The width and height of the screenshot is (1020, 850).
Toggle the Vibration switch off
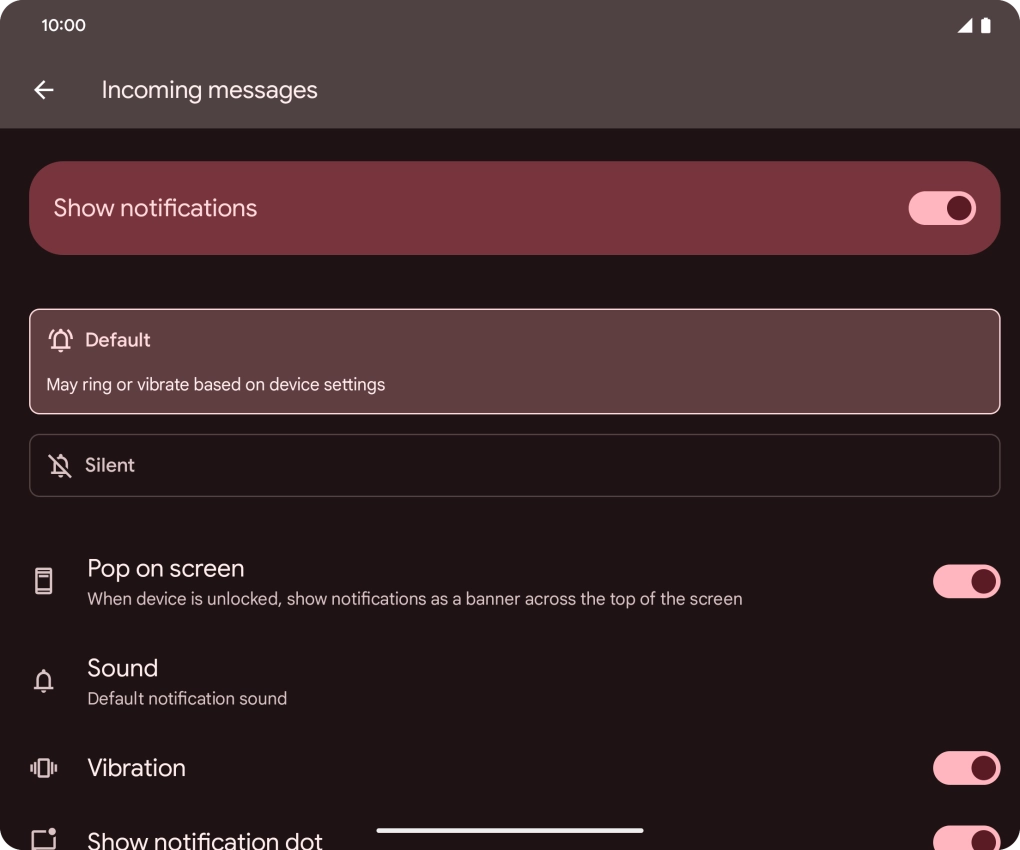coord(965,768)
